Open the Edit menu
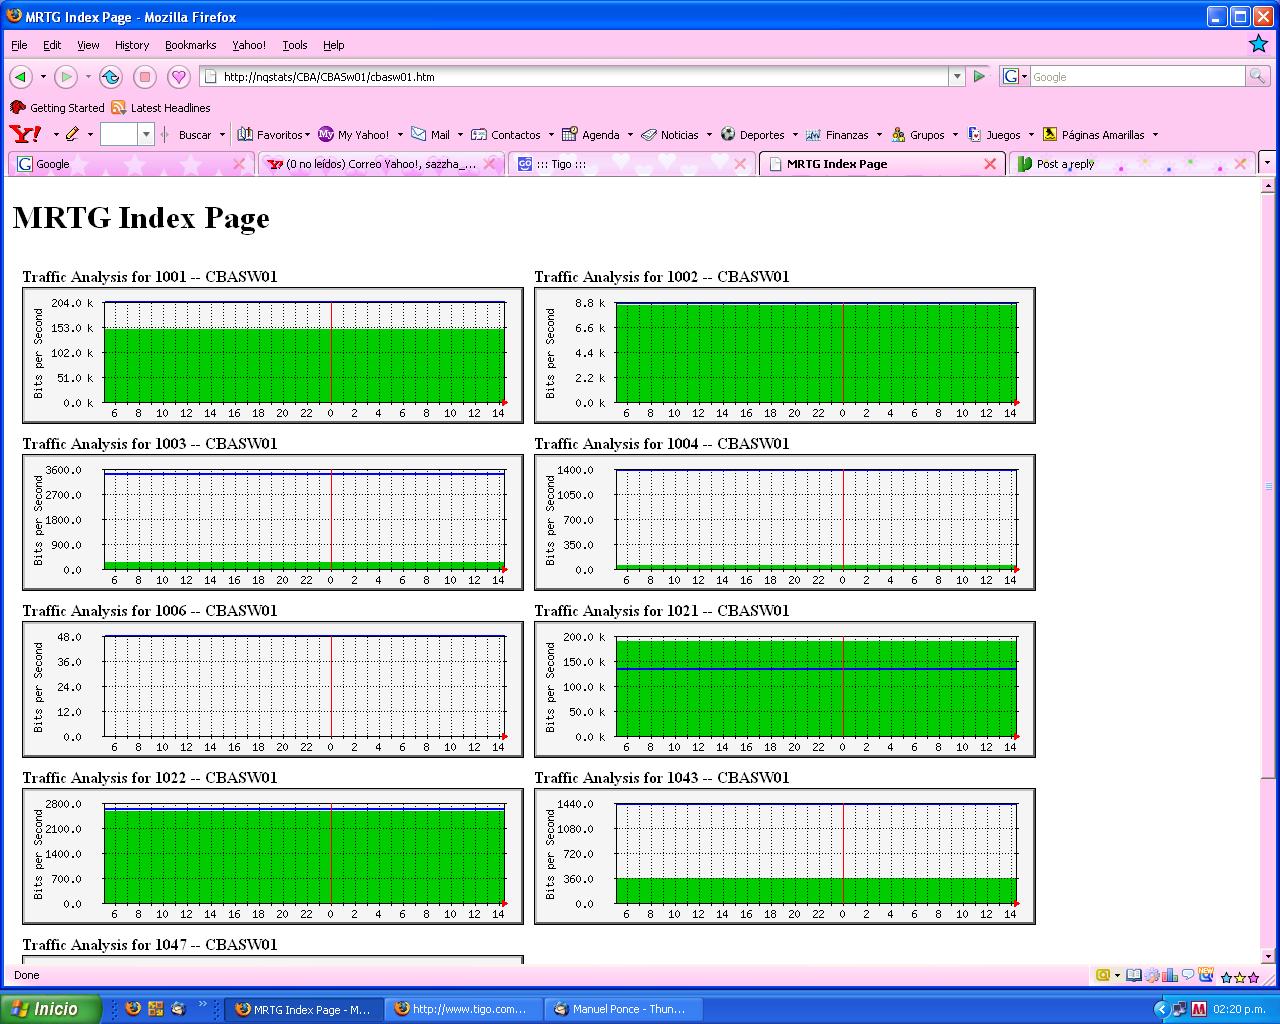This screenshot has height=1024, width=1280. pyautogui.click(x=52, y=45)
